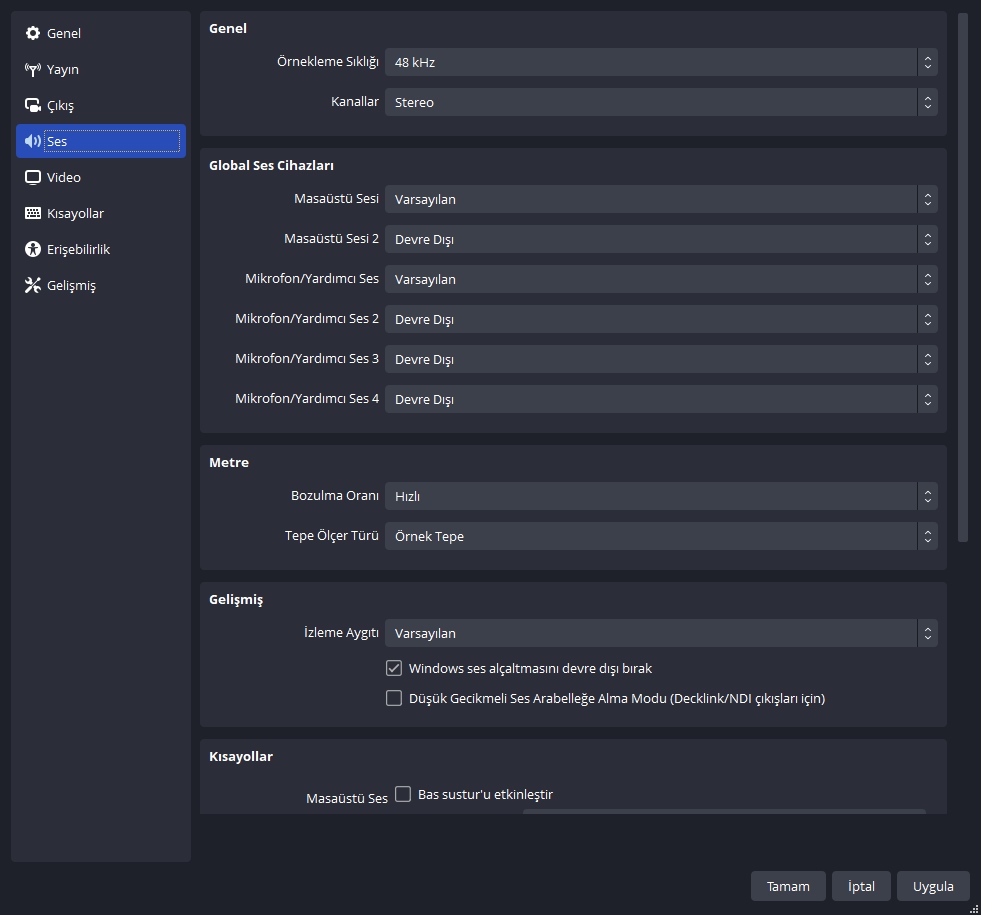Screen dimensions: 981x915
Task: Select the Çıkış output icon
Action: click(33, 105)
